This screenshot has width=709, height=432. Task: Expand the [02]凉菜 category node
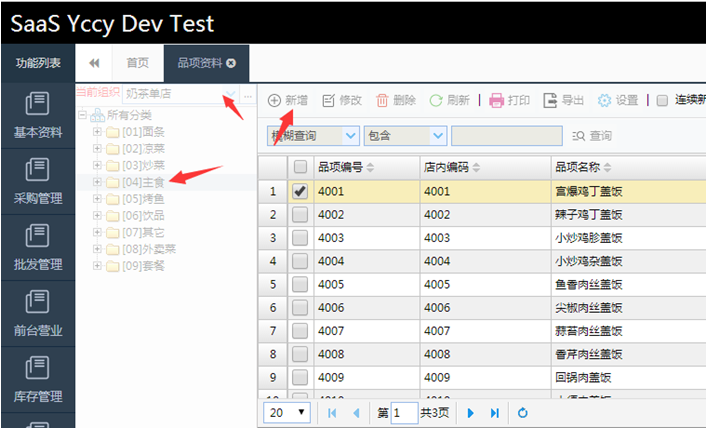97,148
